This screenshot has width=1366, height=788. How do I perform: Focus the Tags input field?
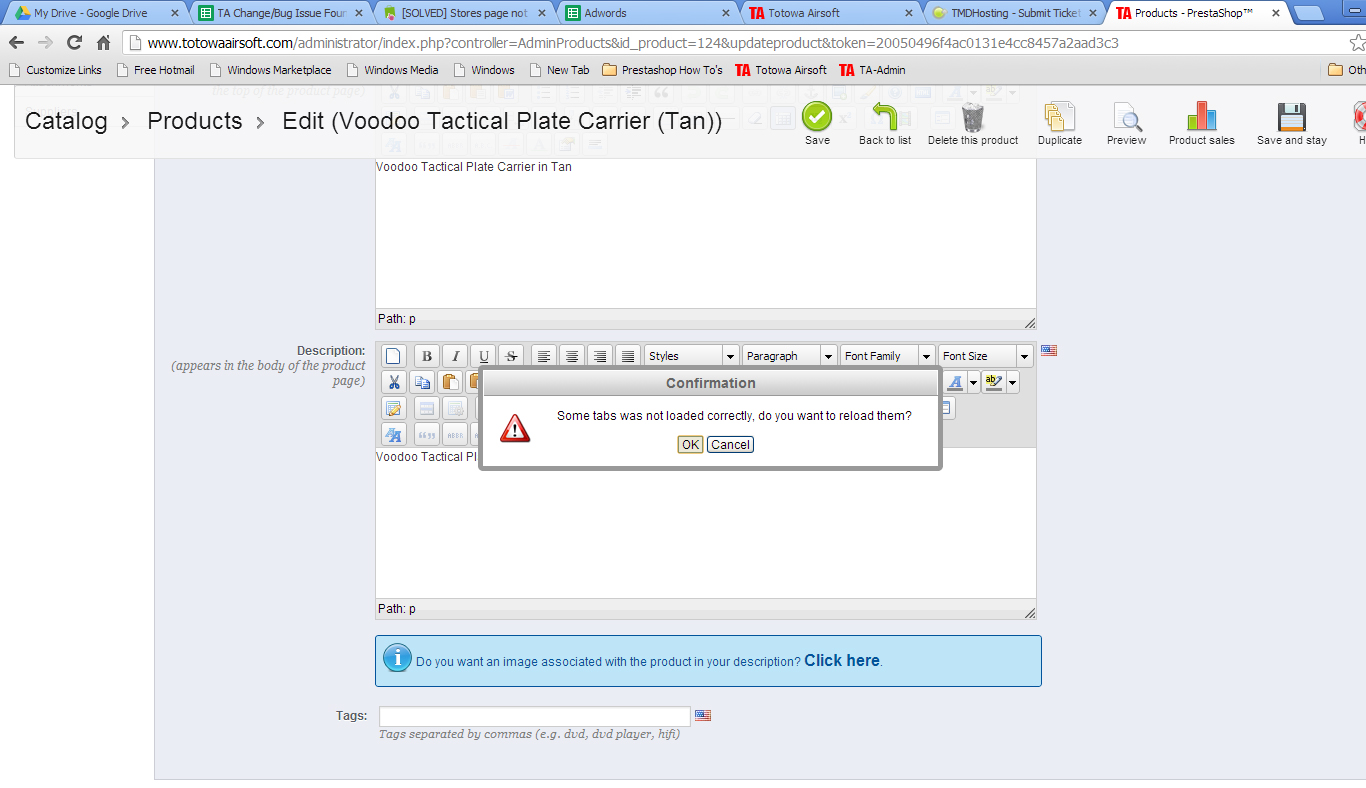click(535, 716)
